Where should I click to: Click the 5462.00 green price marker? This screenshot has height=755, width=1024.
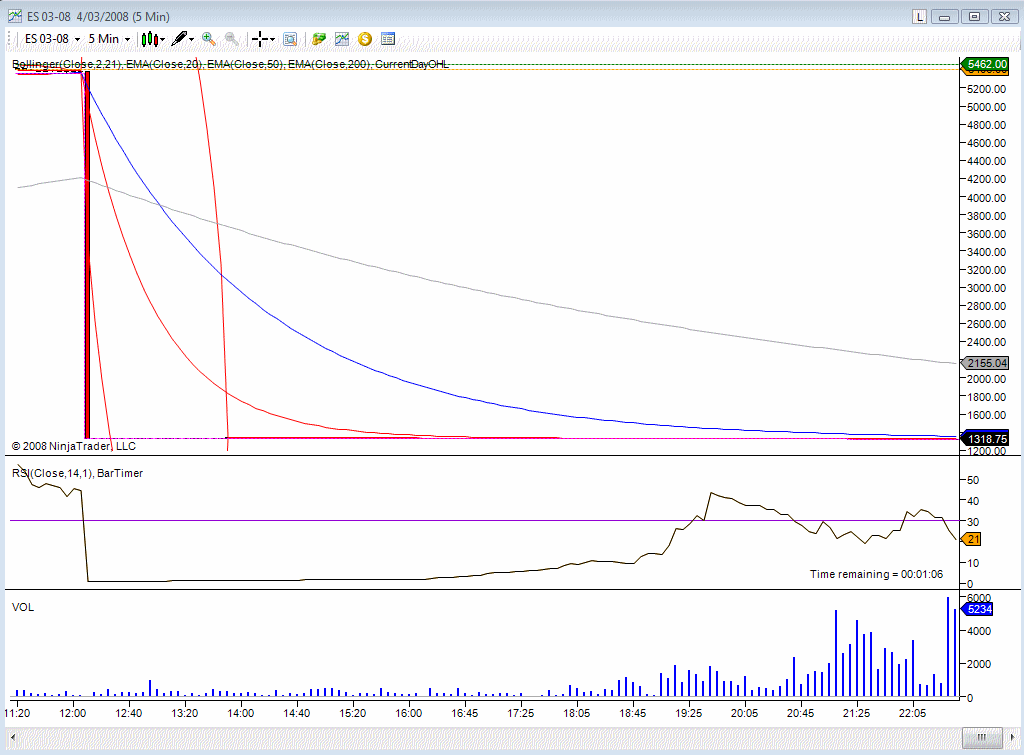(985, 64)
